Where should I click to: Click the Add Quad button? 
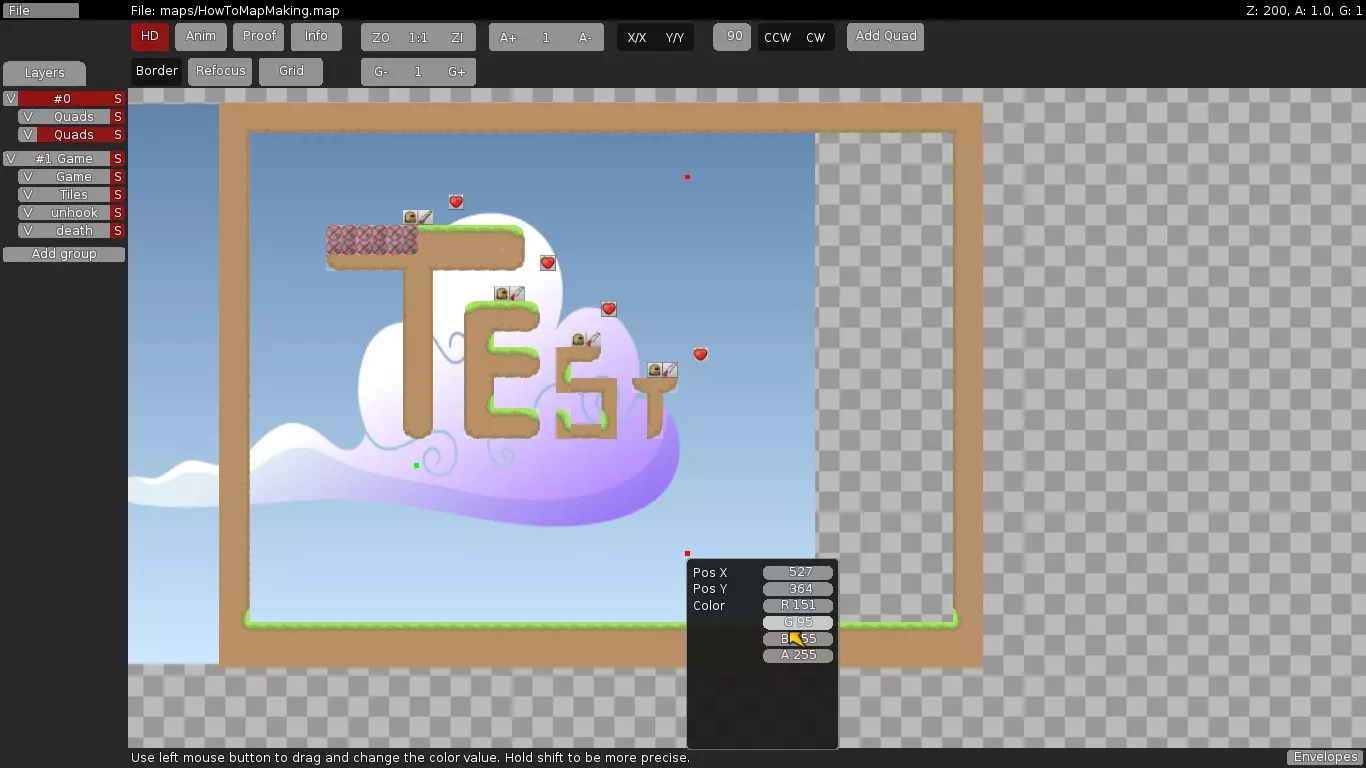(x=885, y=36)
